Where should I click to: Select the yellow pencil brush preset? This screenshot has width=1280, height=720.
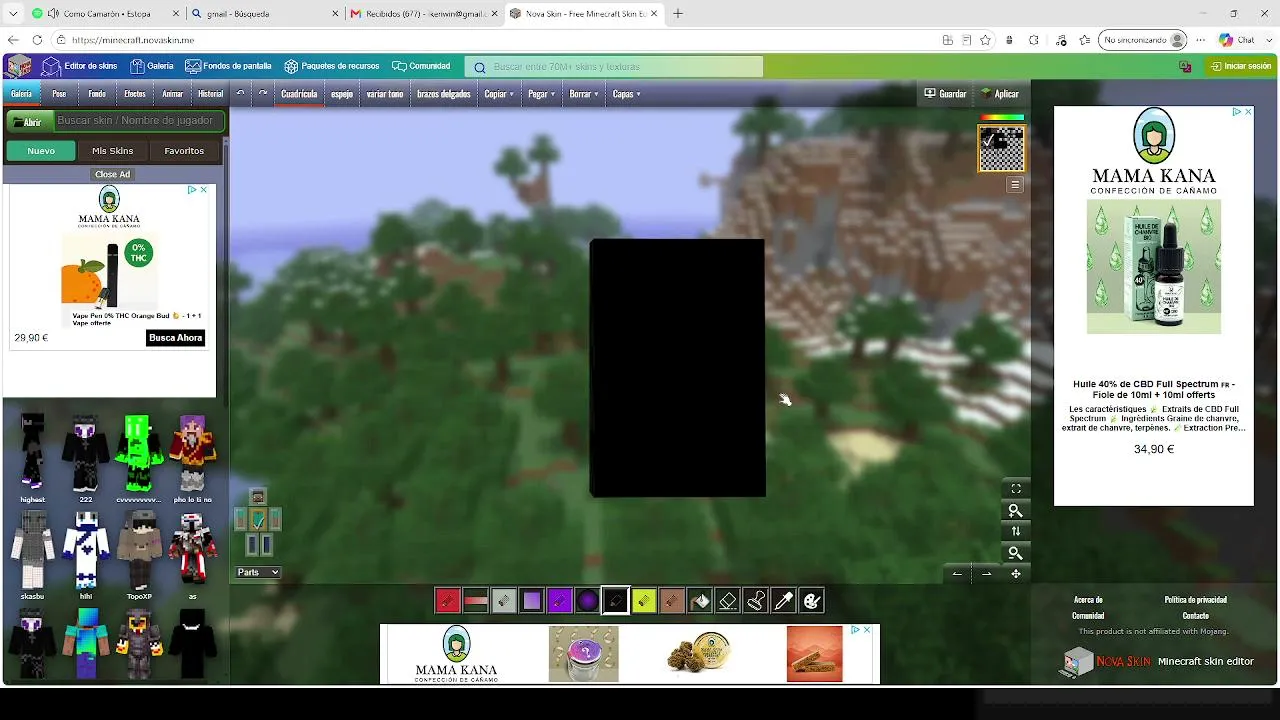tap(643, 601)
